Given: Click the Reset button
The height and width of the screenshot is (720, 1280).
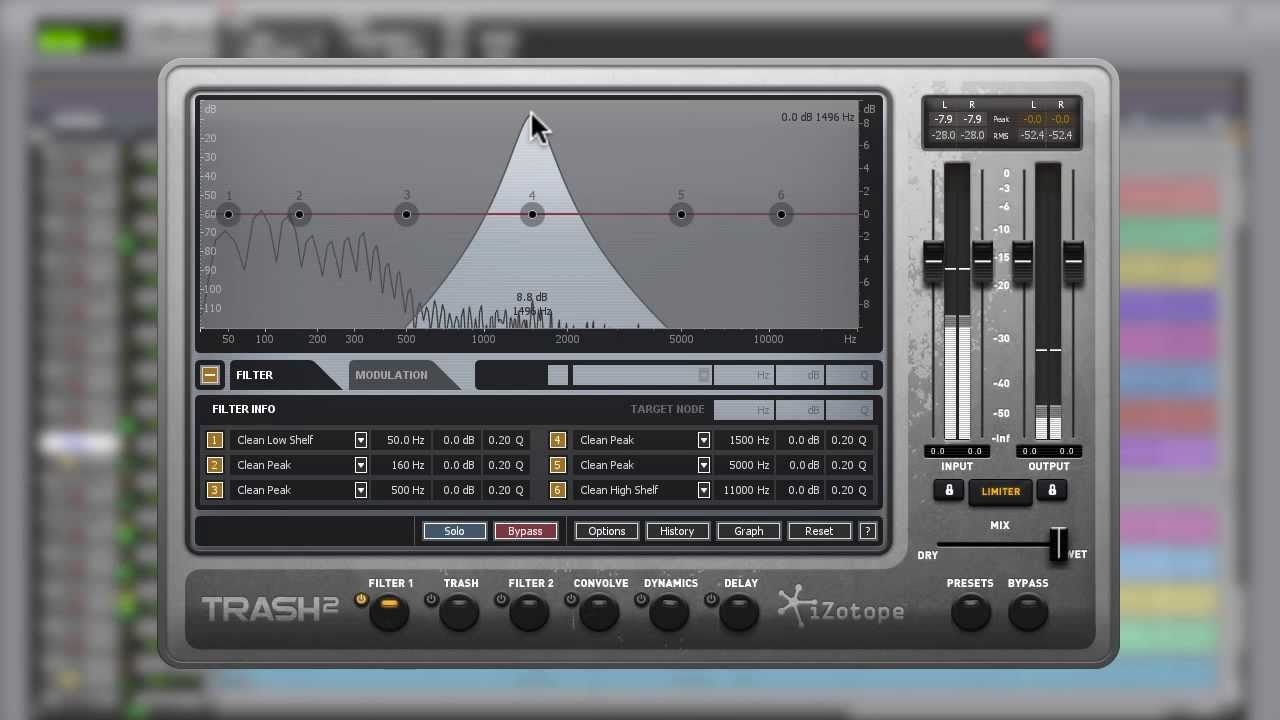Looking at the screenshot, I should pyautogui.click(x=819, y=531).
